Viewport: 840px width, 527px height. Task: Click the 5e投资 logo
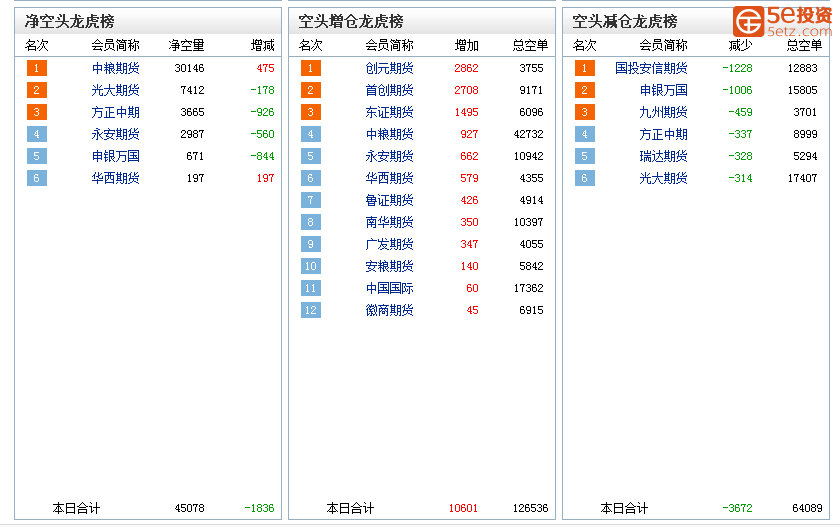click(783, 21)
